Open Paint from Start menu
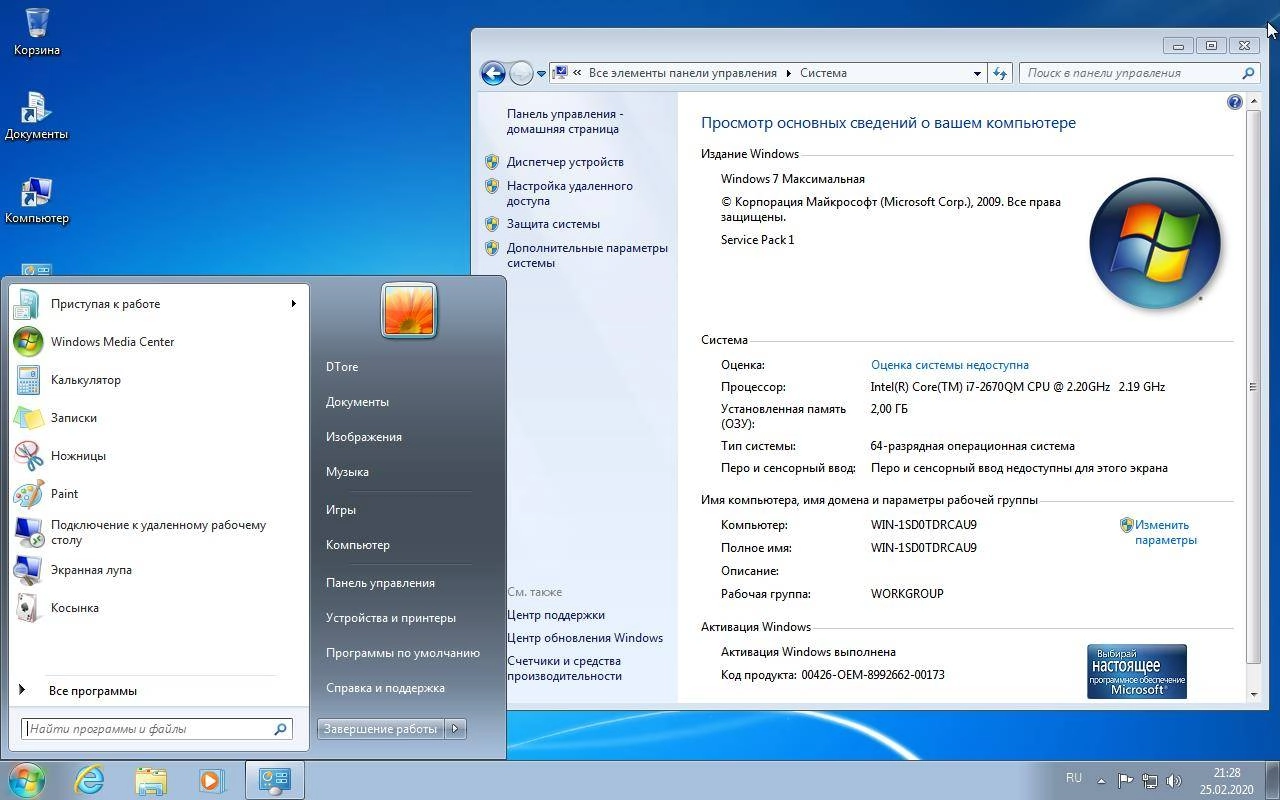This screenshot has width=1280, height=800. 159,494
